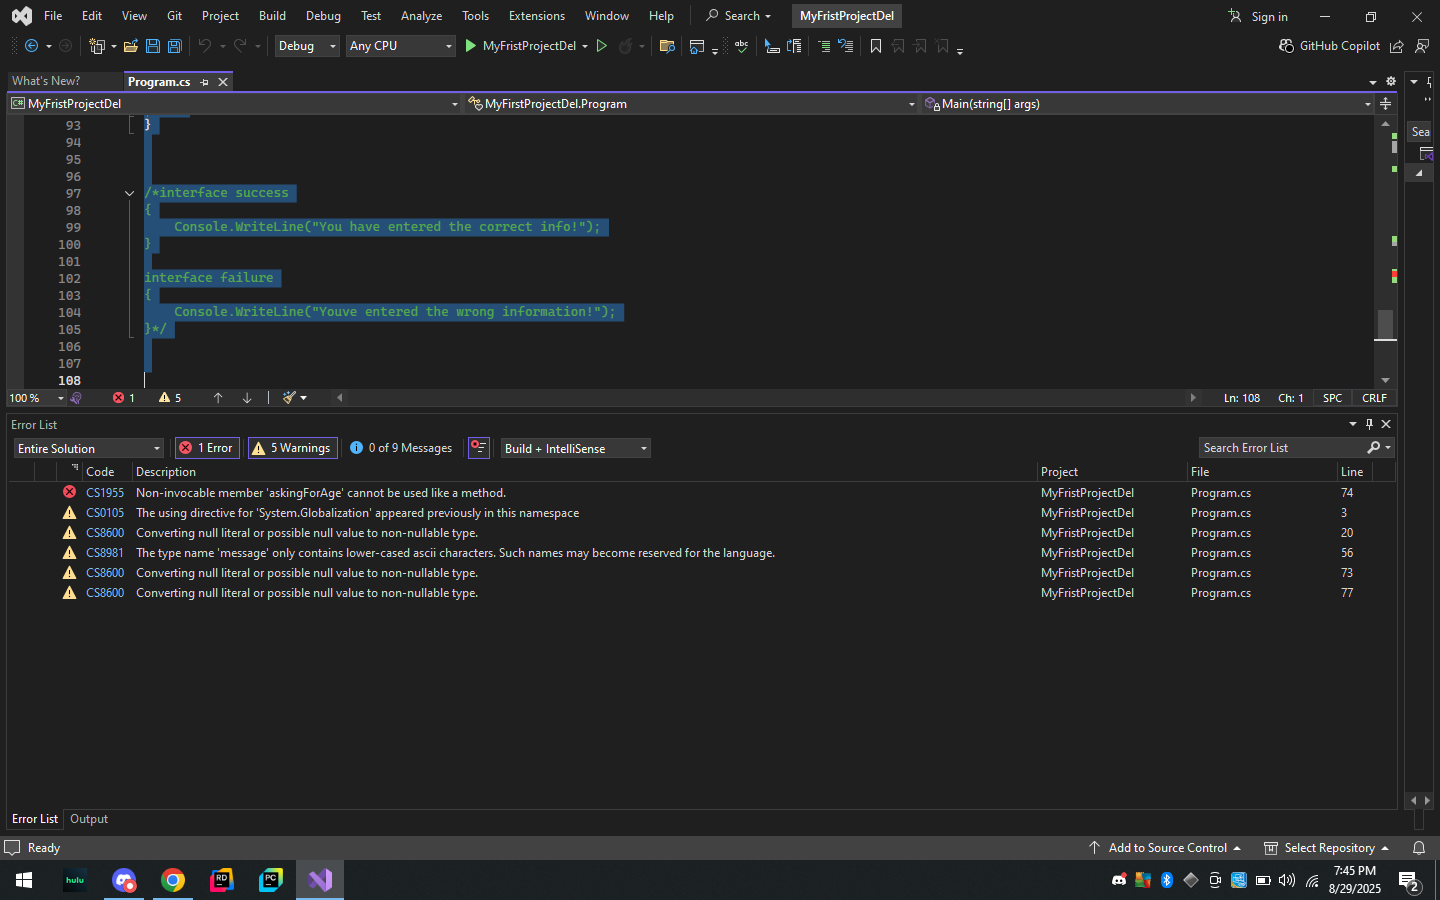
Task: Click the Share icon beside GitHub Copilot
Action: coord(1397,46)
